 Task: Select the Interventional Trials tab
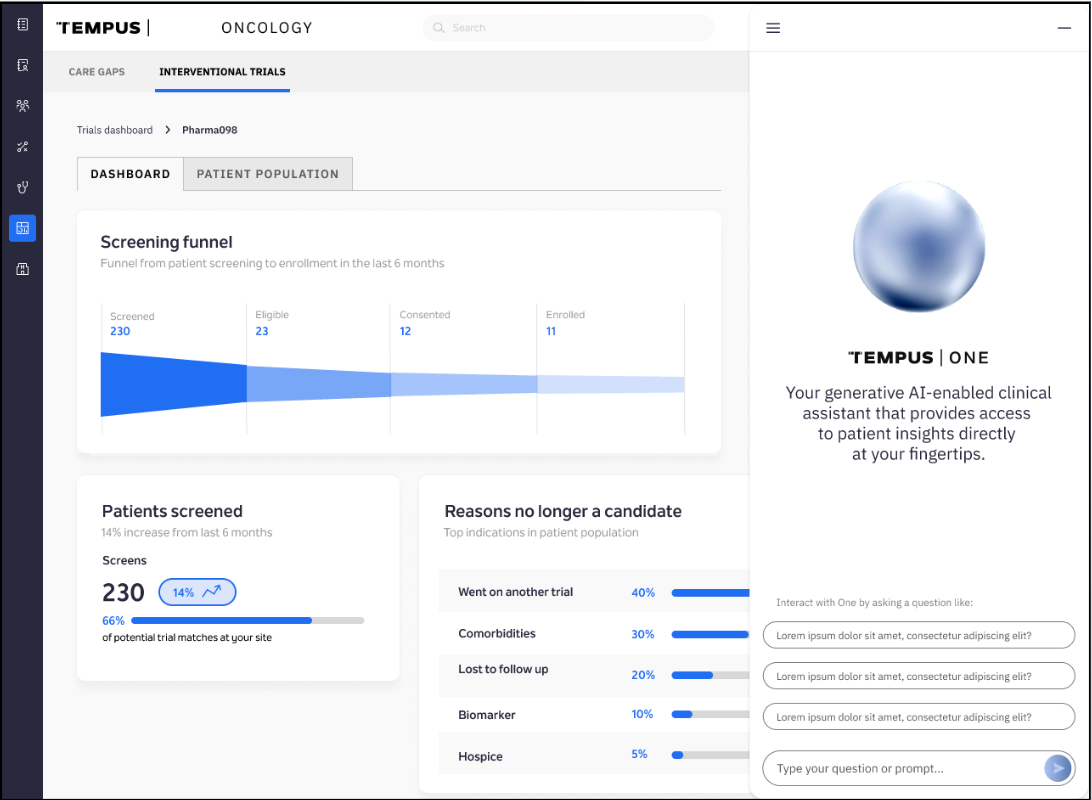pyautogui.click(x=222, y=72)
